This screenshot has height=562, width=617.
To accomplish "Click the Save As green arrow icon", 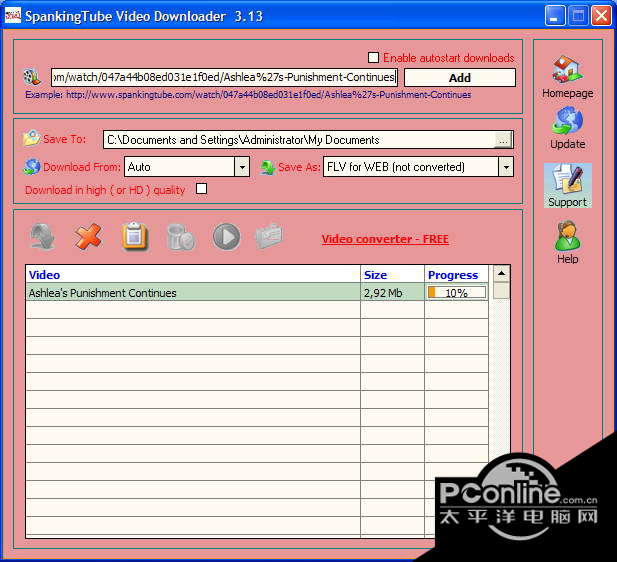I will pos(268,167).
